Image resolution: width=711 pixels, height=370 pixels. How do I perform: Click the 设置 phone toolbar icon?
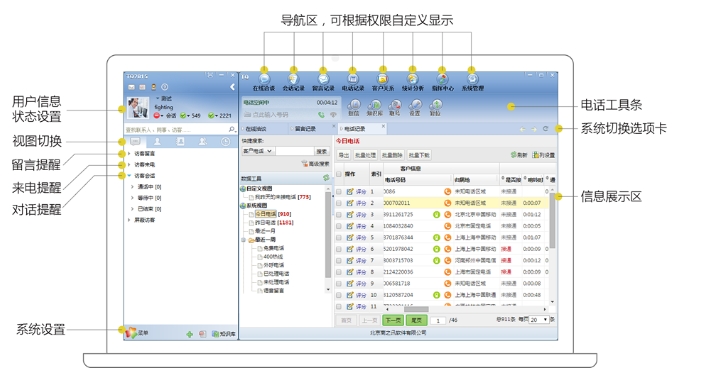pyautogui.click(x=415, y=105)
